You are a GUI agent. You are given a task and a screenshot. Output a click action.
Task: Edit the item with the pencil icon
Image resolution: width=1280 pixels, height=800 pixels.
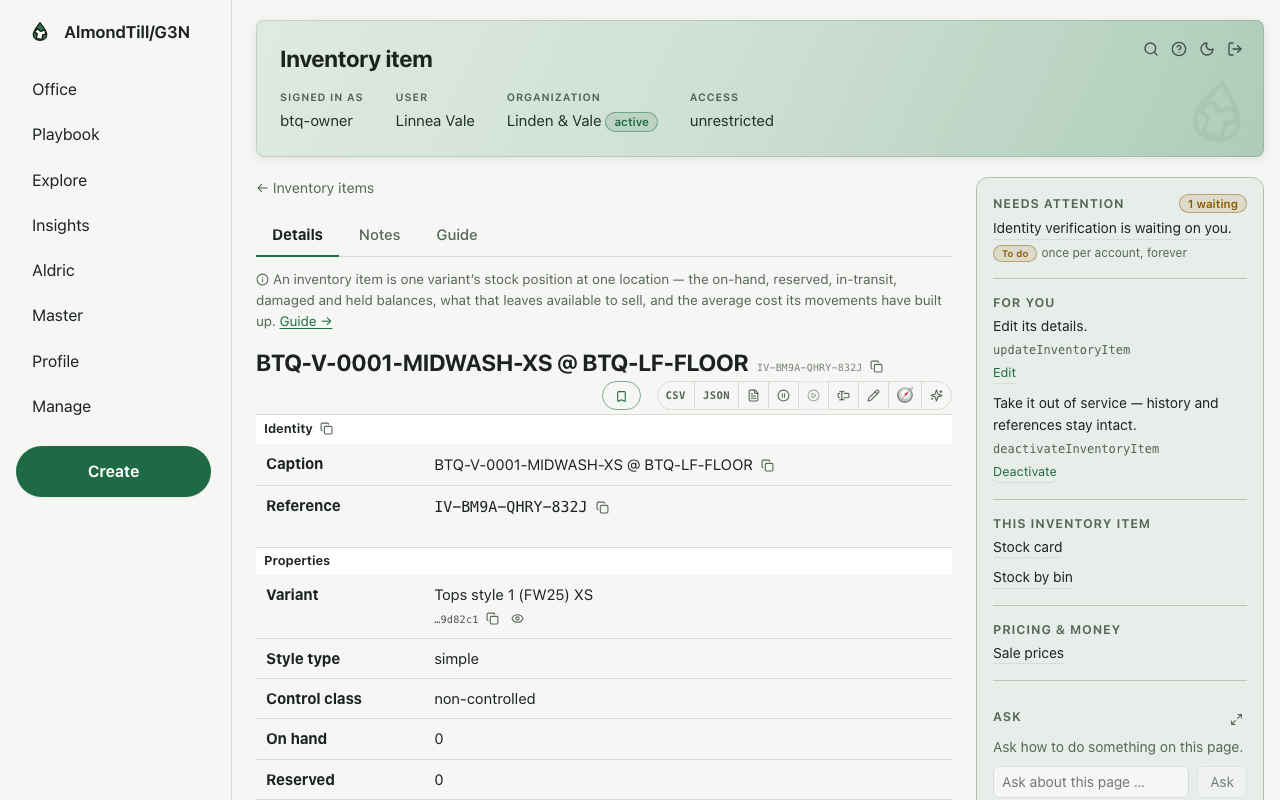click(873, 396)
